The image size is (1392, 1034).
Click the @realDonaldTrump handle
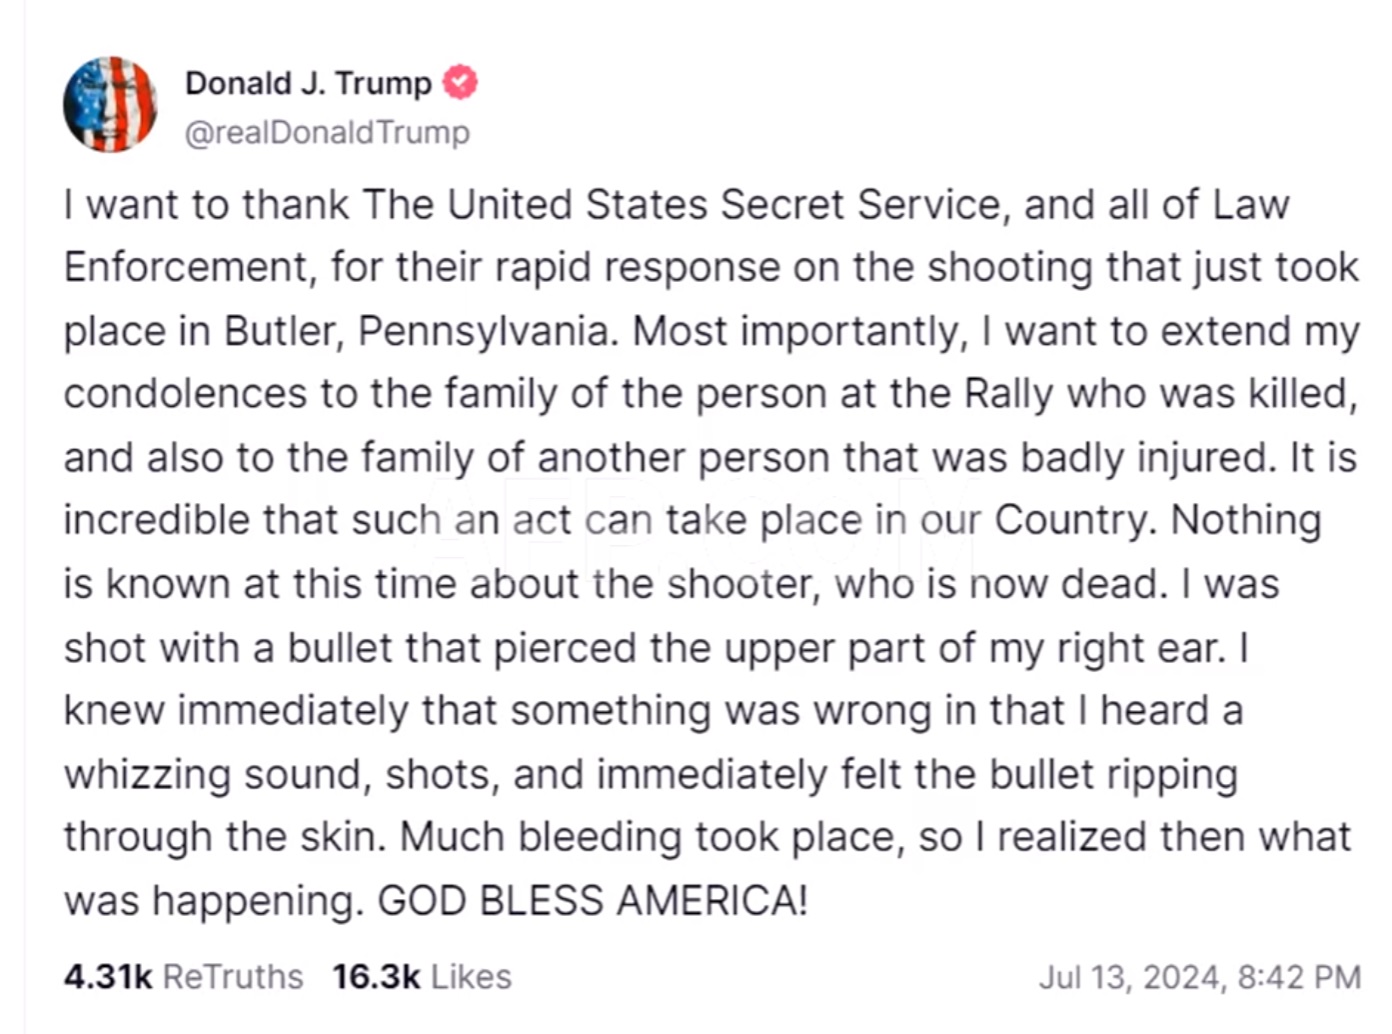[x=327, y=132]
